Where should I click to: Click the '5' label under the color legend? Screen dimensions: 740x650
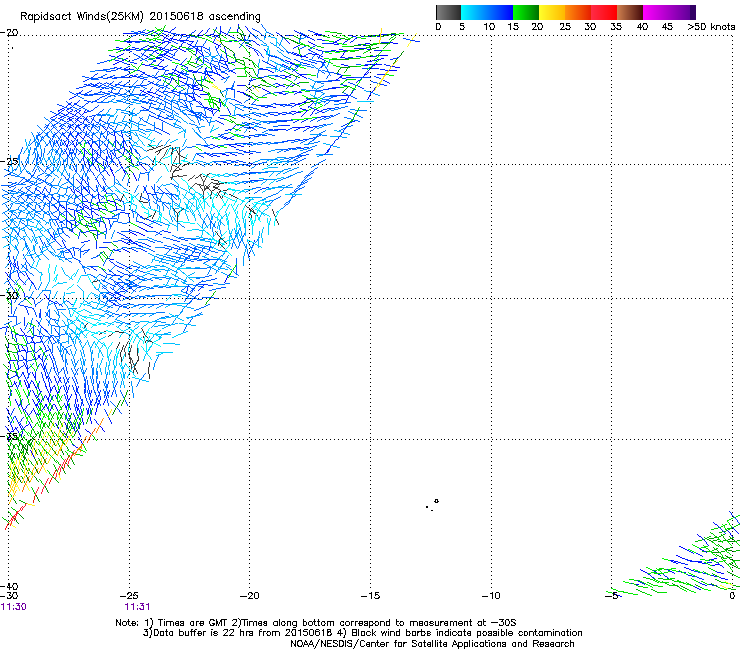tap(462, 27)
